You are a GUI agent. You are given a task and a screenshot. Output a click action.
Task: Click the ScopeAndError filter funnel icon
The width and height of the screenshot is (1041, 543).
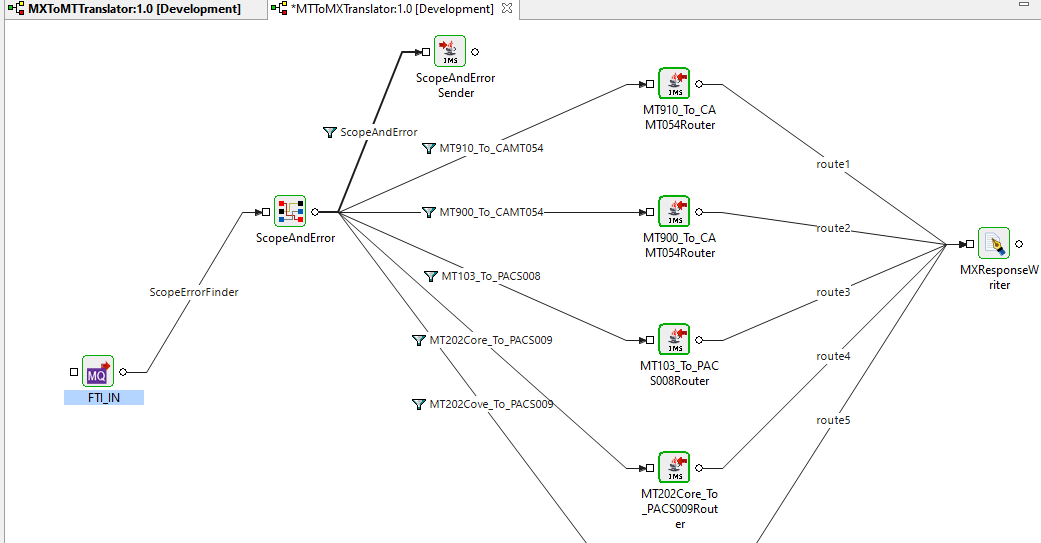pyautogui.click(x=330, y=132)
